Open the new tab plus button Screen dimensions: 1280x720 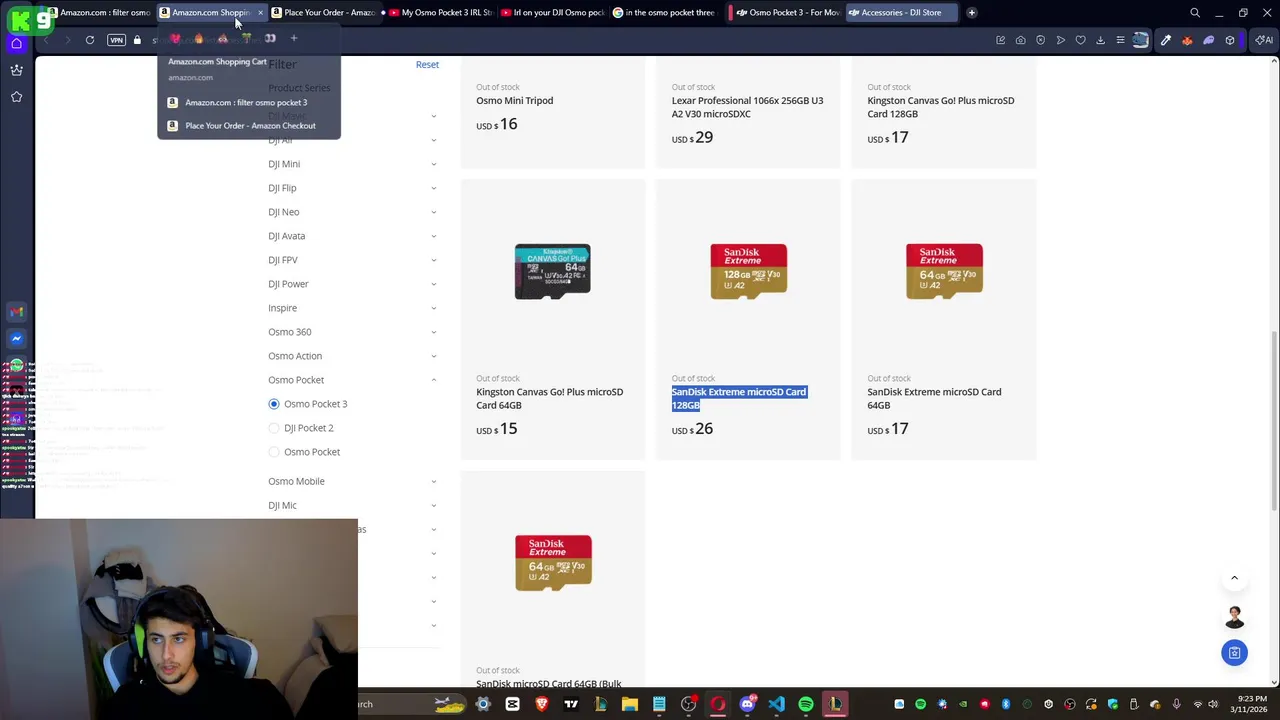tap(971, 13)
